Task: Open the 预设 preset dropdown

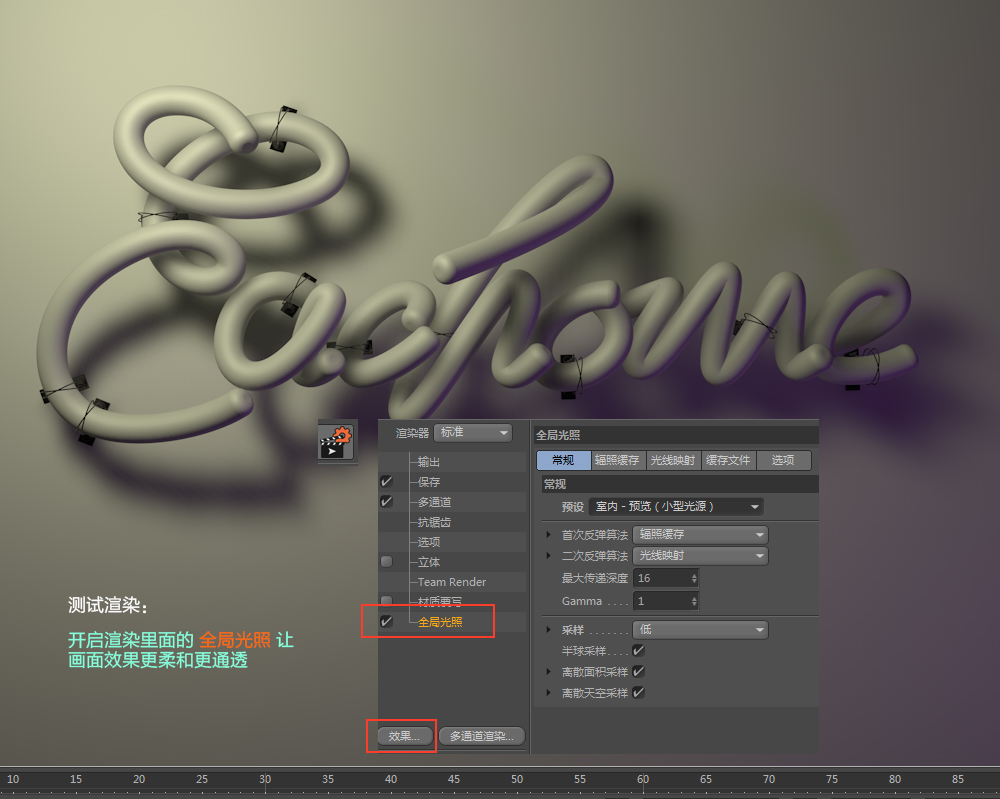Action: [676, 506]
